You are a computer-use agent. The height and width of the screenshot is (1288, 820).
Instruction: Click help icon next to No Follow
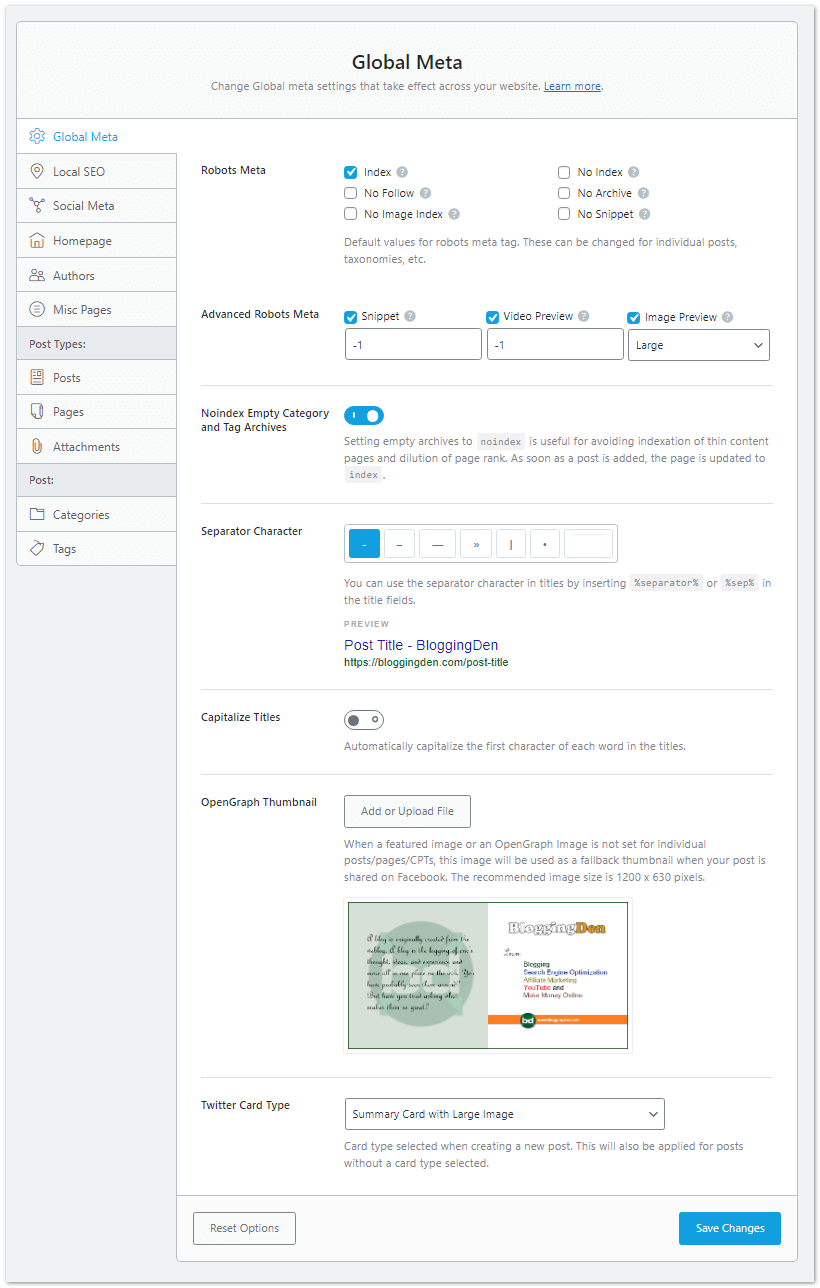pyautogui.click(x=425, y=193)
